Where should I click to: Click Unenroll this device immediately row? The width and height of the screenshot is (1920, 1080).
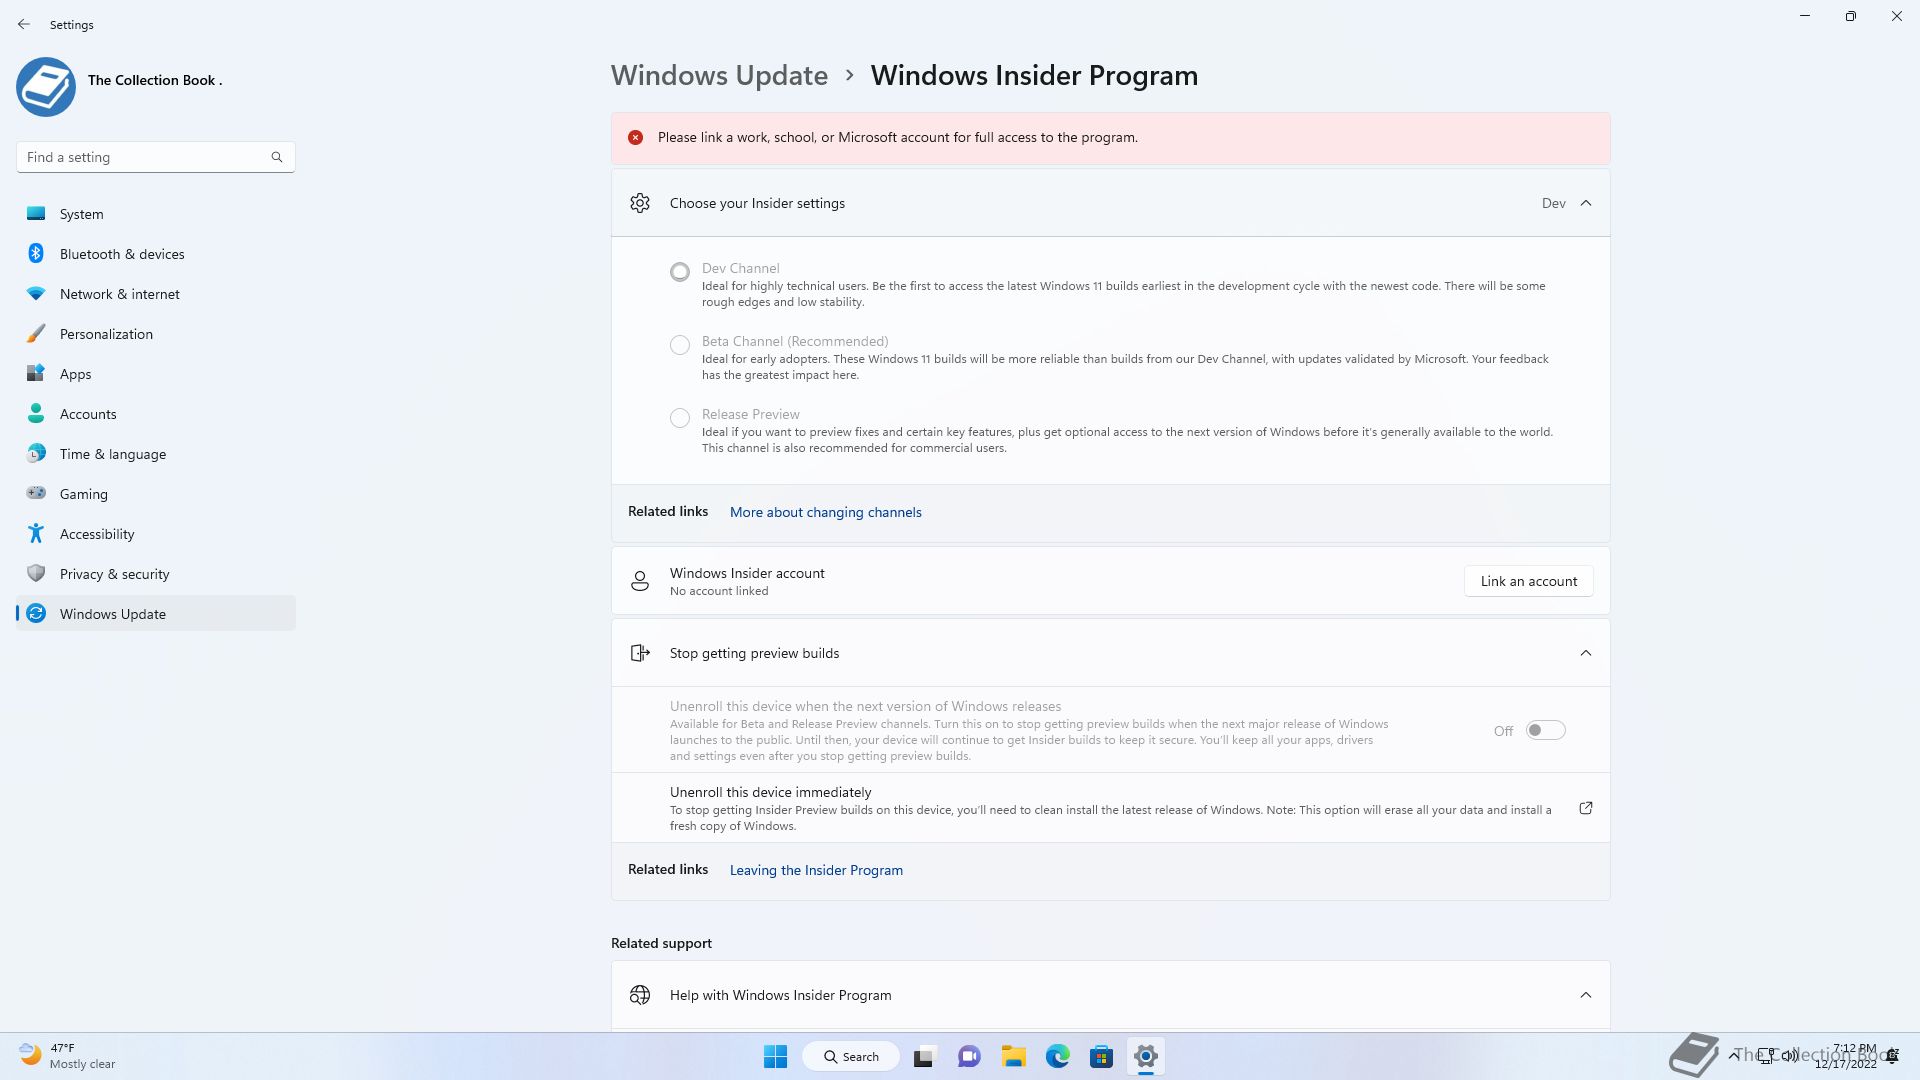1110,808
